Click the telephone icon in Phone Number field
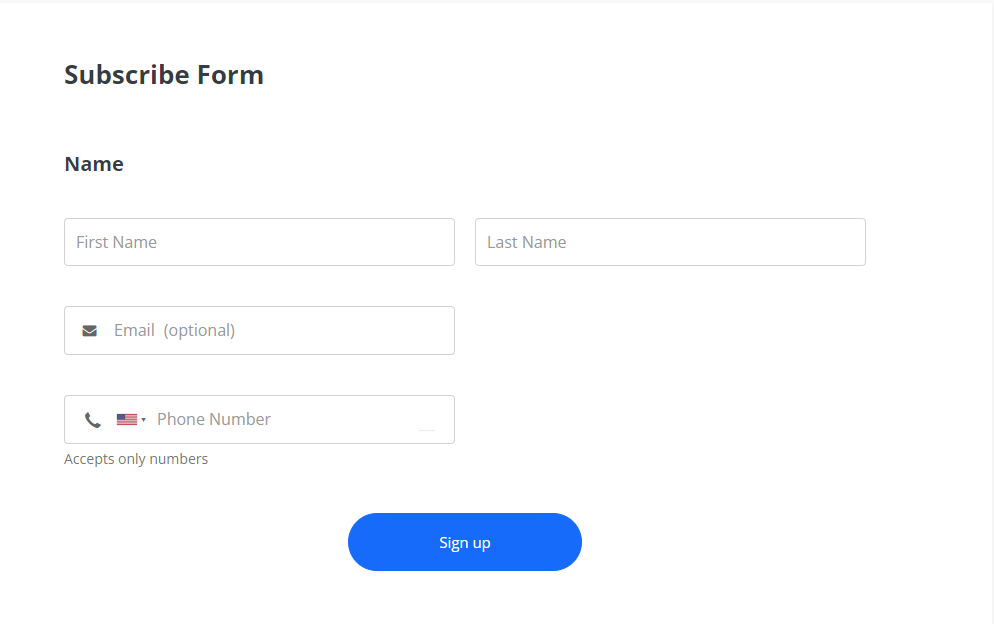Viewport: 994px width, 624px height. click(x=93, y=419)
